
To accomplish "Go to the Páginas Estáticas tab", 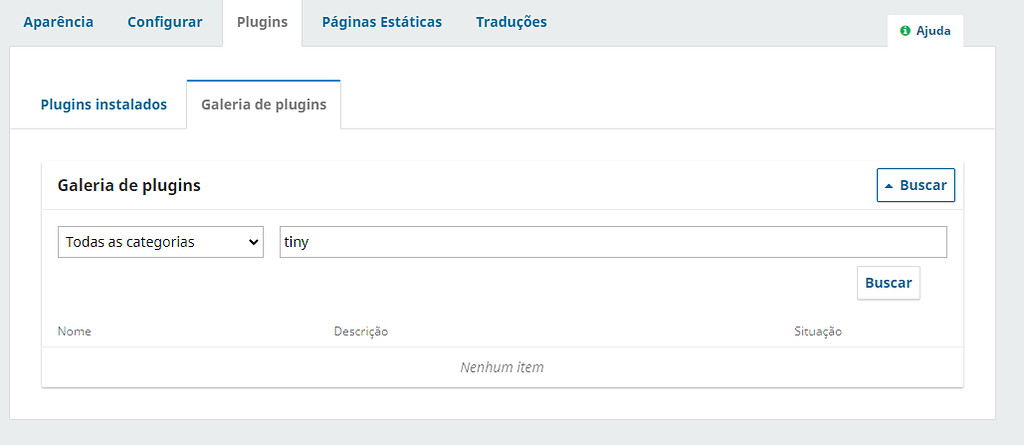I will (381, 22).
